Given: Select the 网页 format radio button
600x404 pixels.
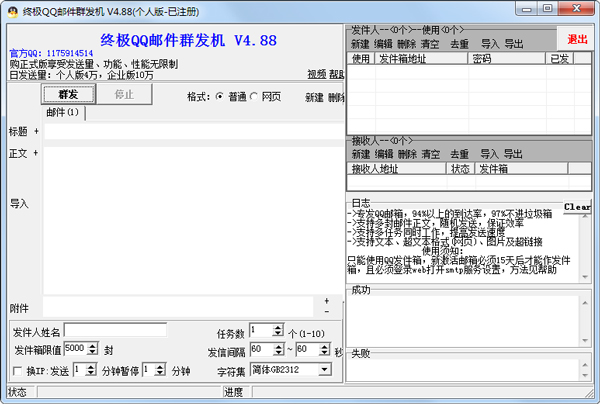Looking at the screenshot, I should tap(253, 96).
